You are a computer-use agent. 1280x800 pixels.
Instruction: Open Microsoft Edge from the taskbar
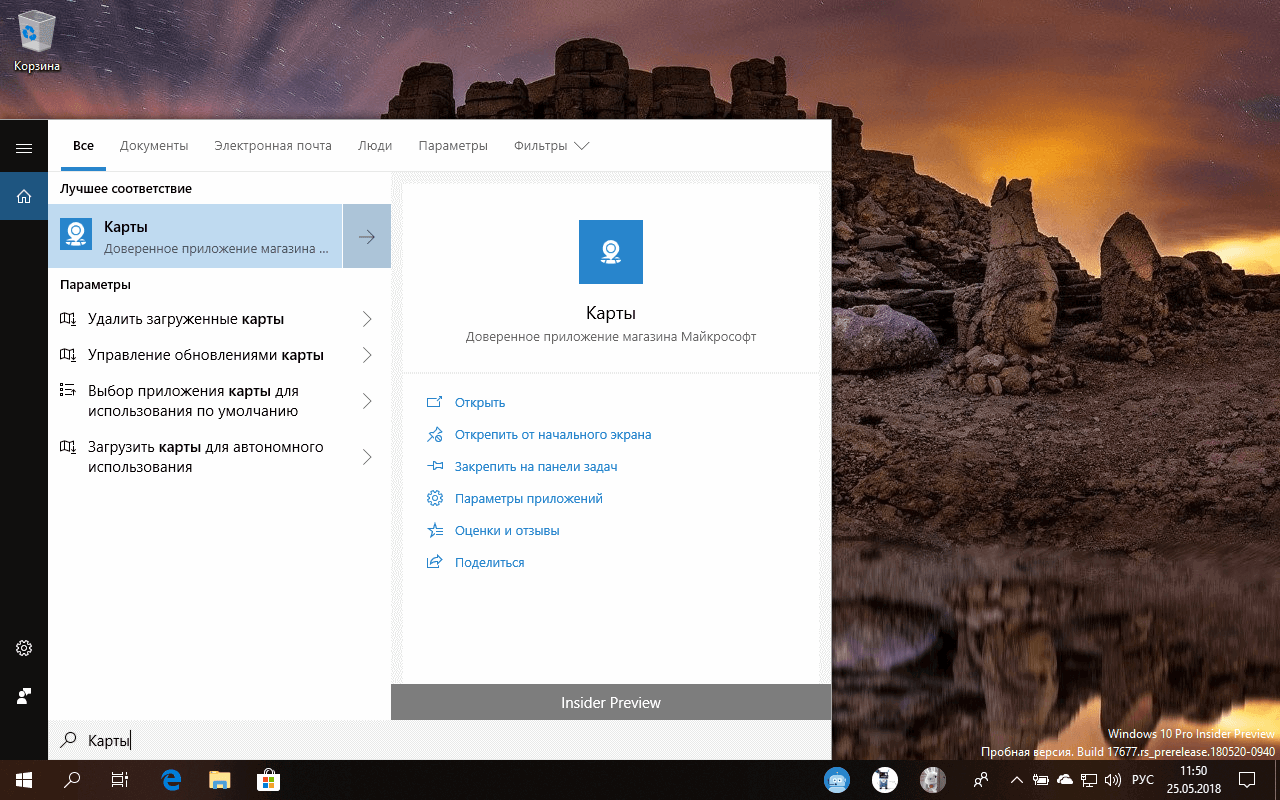coord(170,779)
